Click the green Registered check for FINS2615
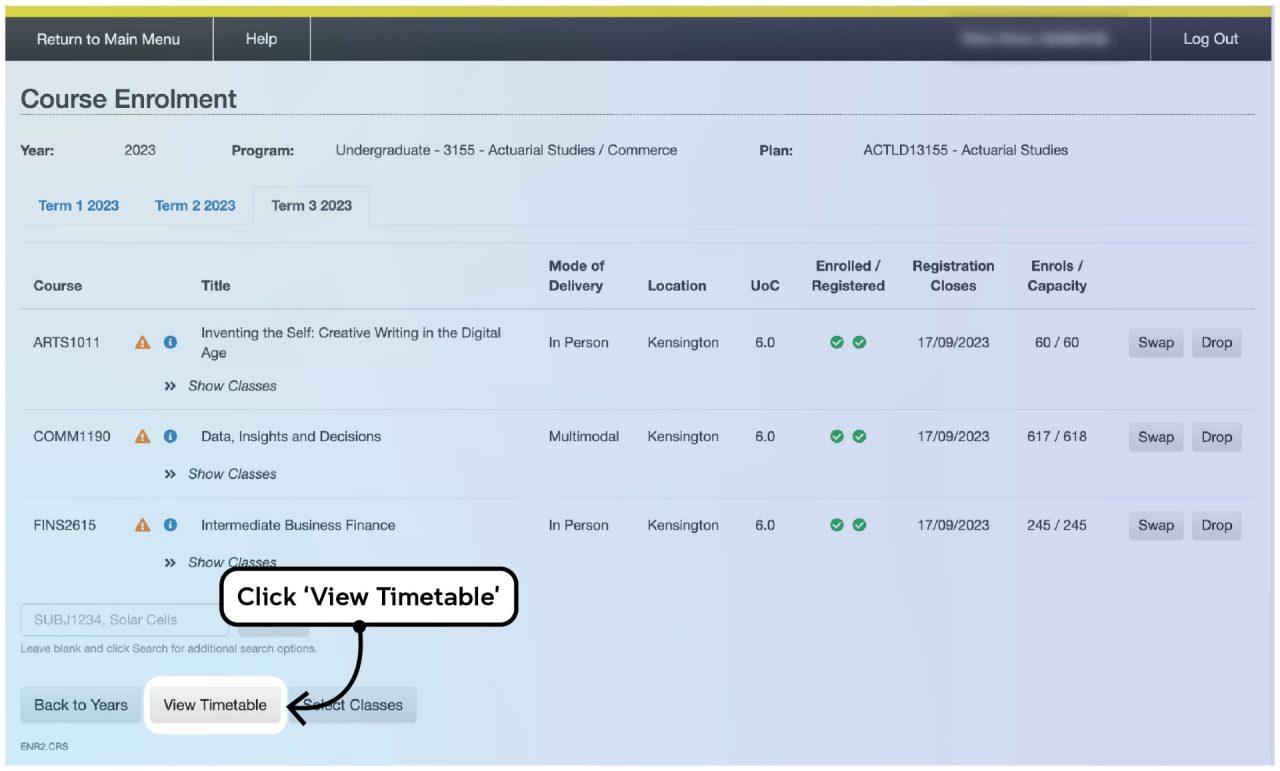Image resolution: width=1280 pixels, height=771 pixels. pos(858,525)
